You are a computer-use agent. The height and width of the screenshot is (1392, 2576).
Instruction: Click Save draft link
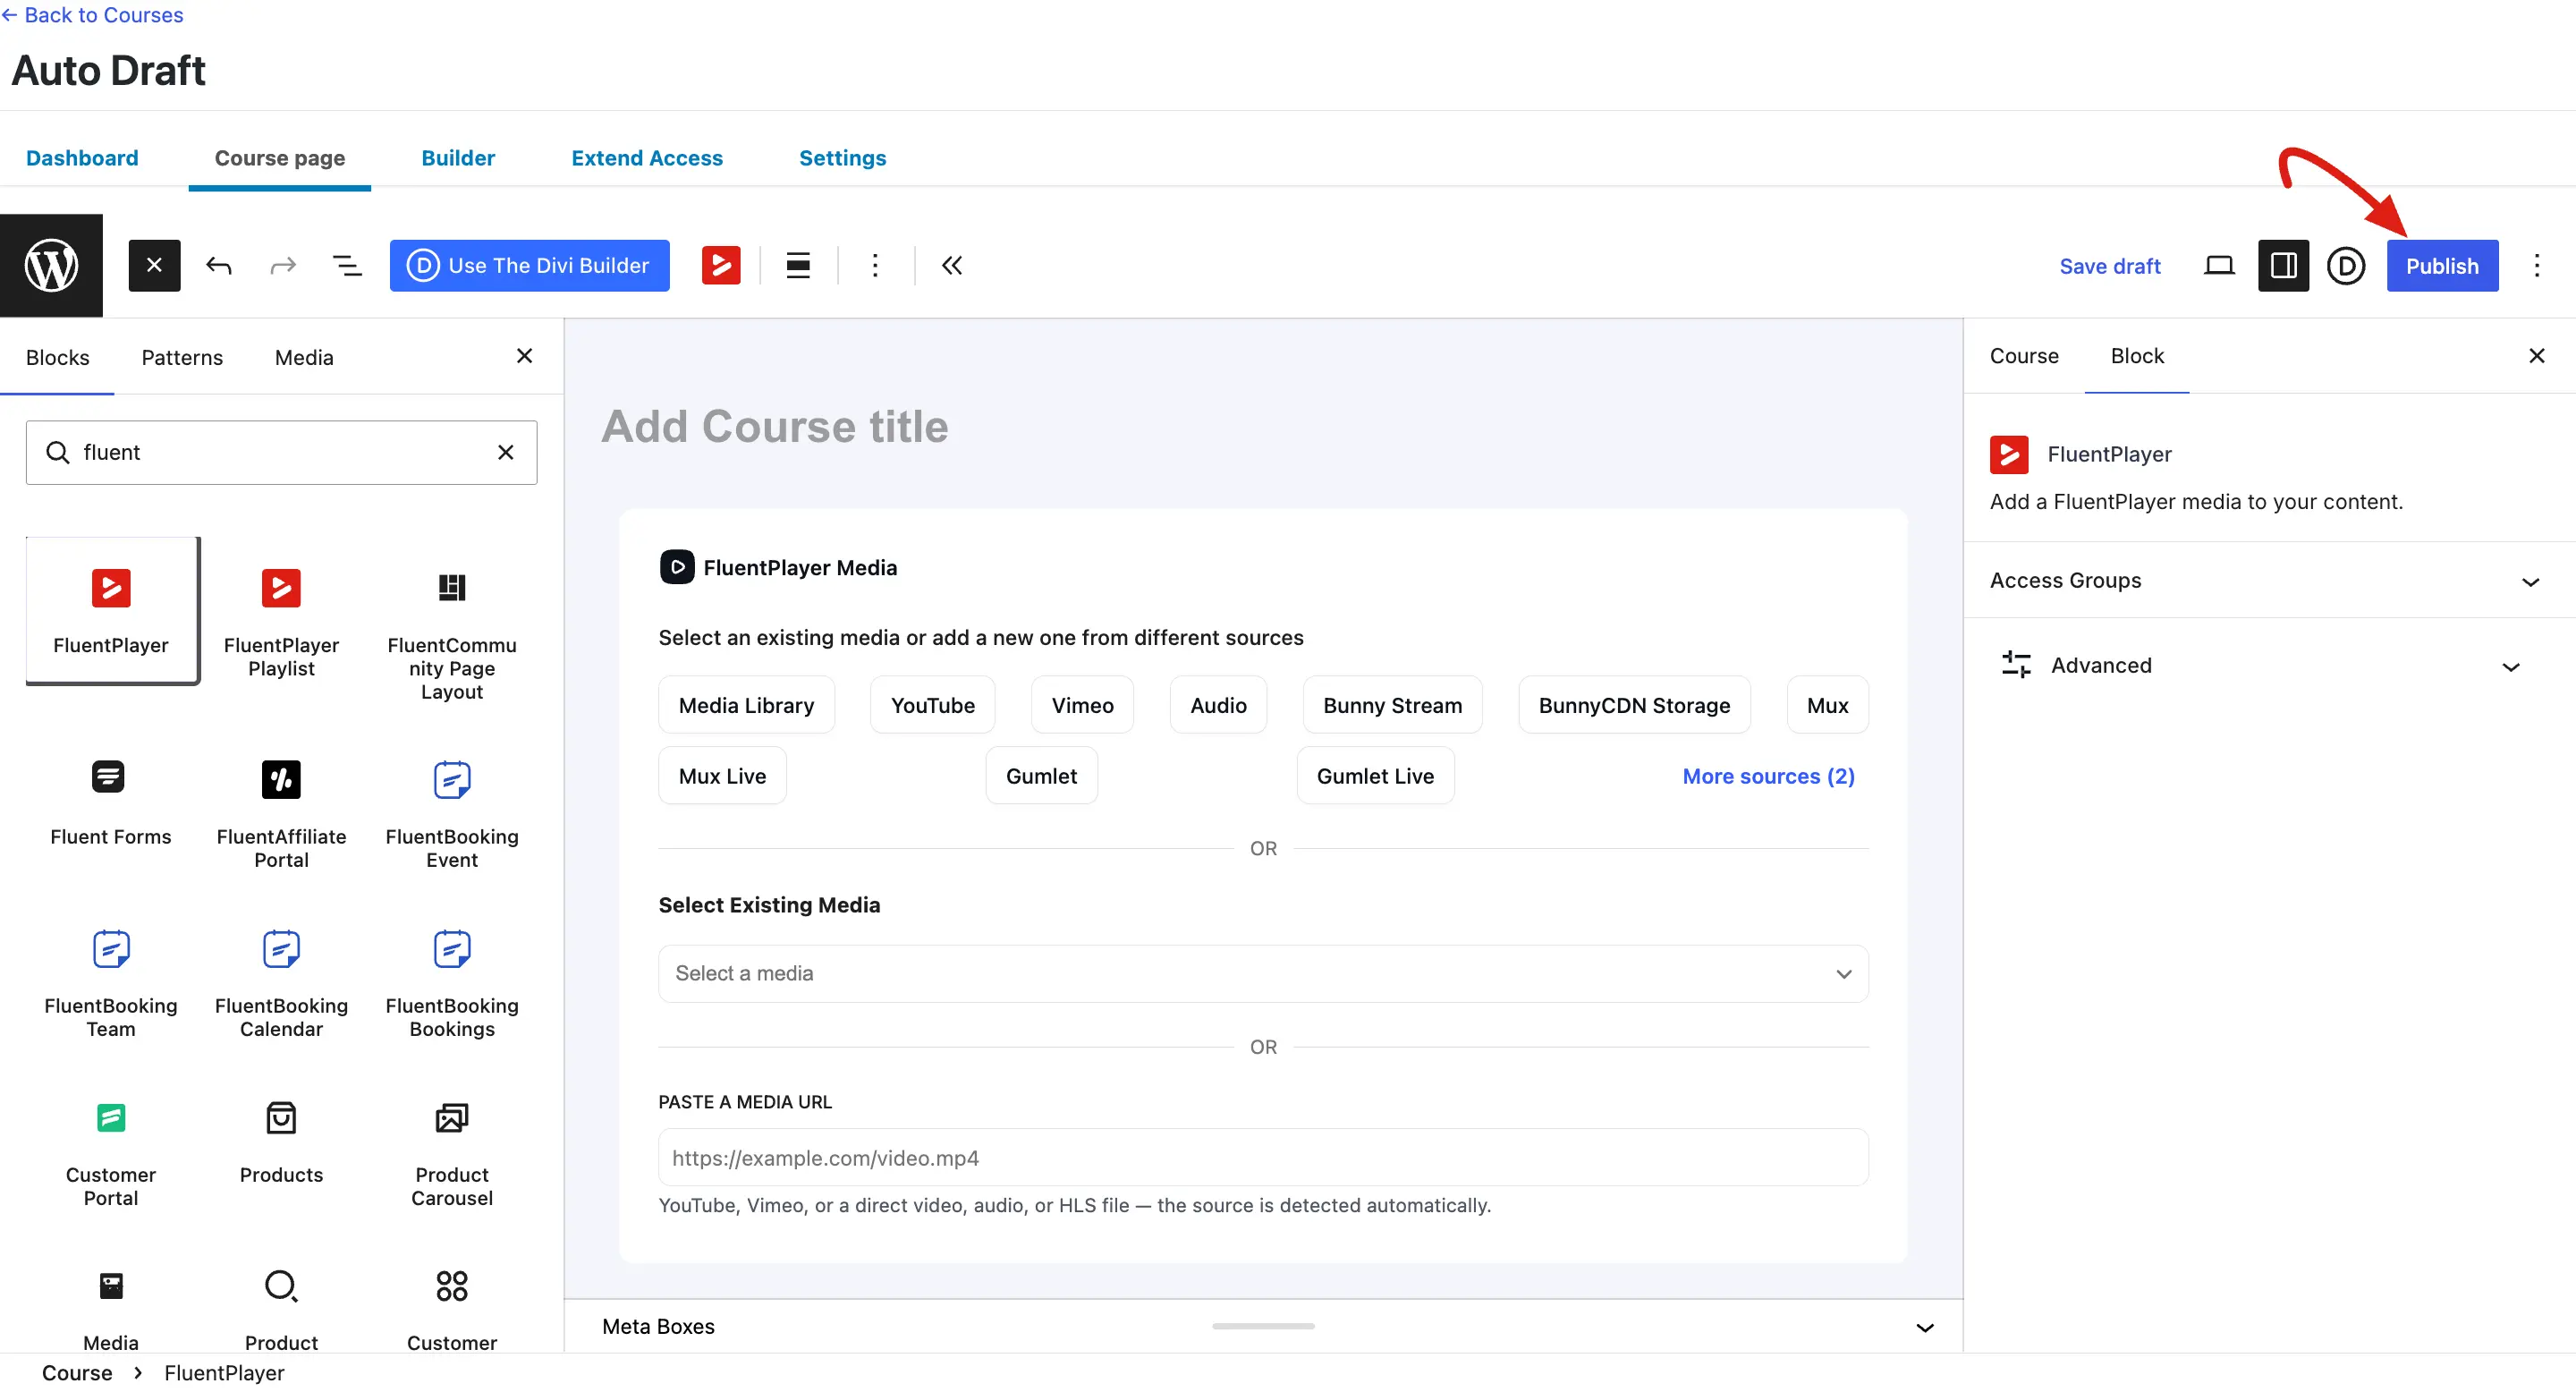pos(2109,266)
